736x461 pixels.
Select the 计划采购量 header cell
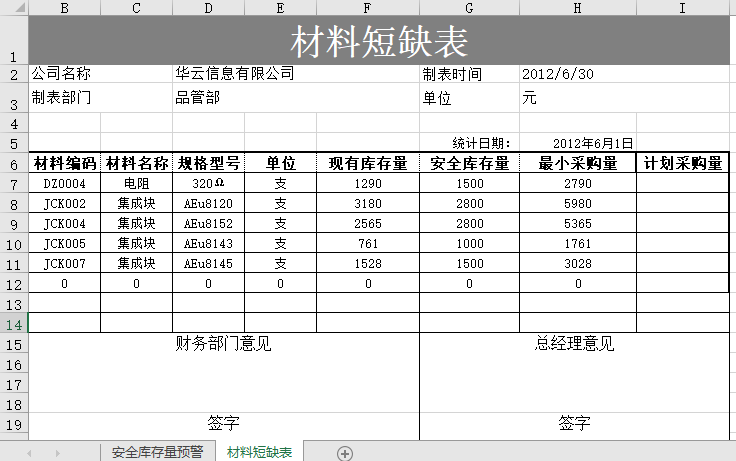683,164
